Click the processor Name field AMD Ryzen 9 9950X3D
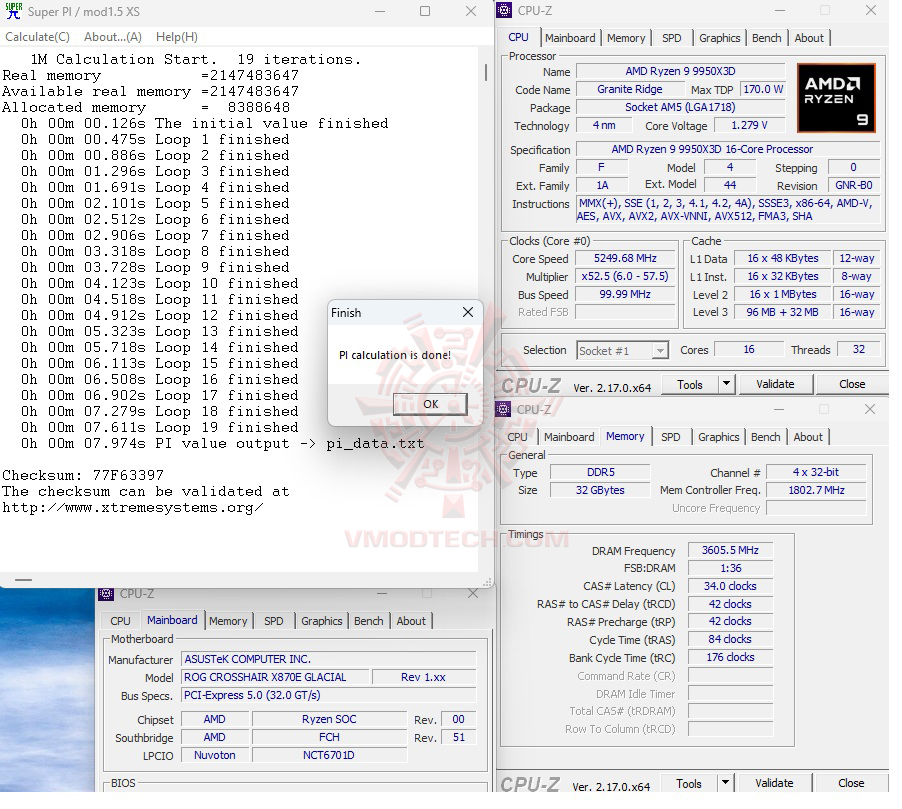Viewport: 902px width, 809px height. pos(681,71)
